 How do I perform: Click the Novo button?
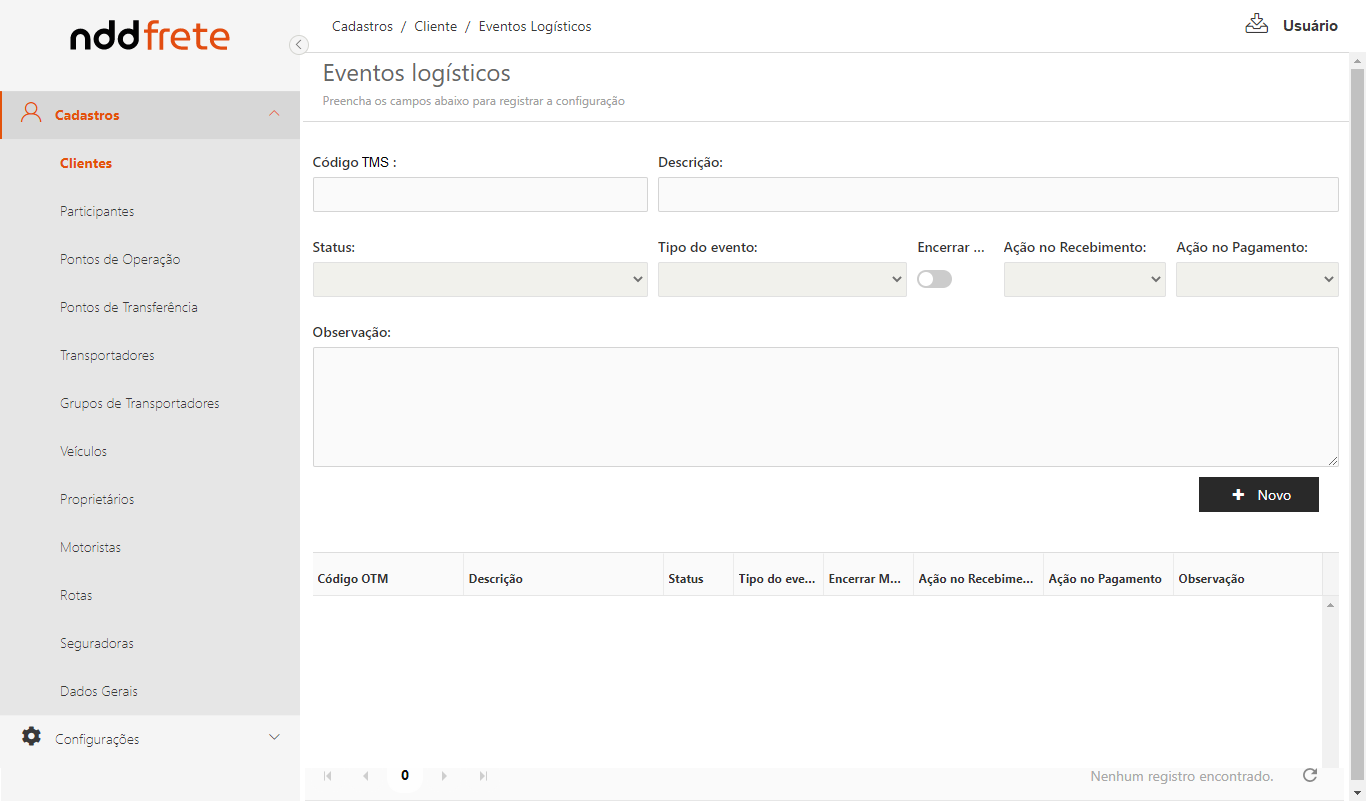(x=1258, y=495)
